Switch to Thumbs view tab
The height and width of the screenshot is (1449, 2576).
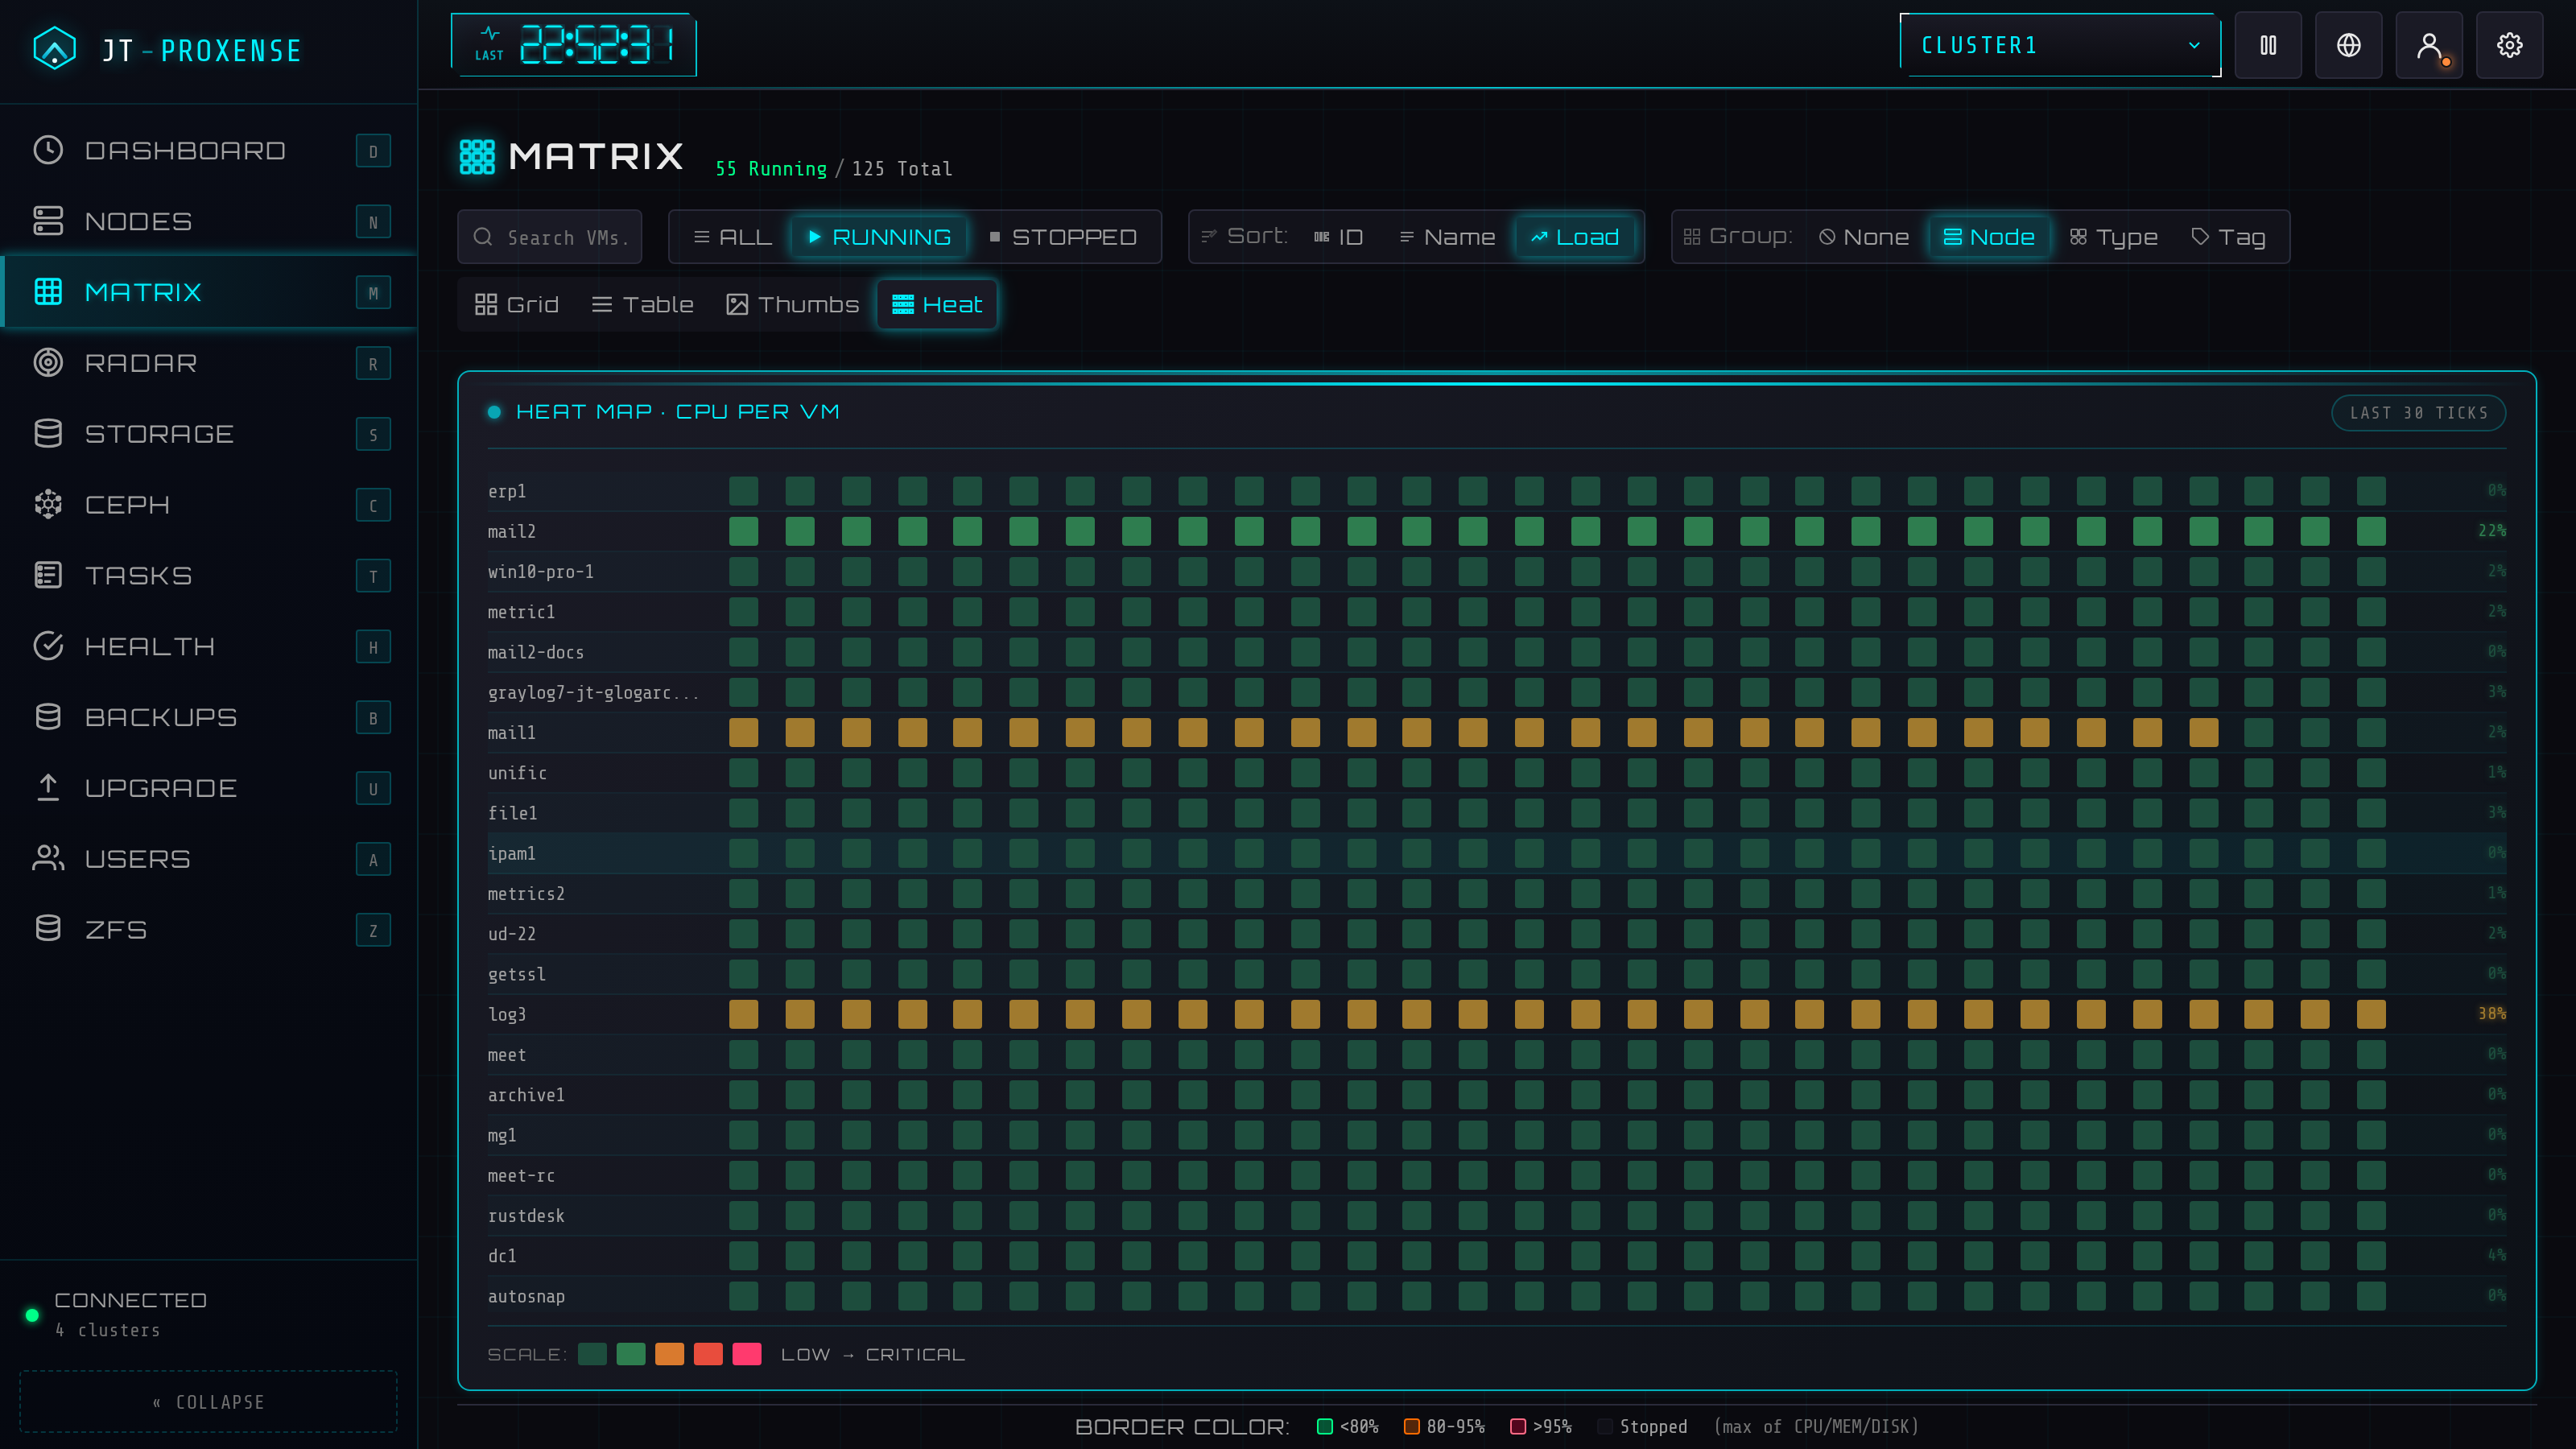[793, 304]
